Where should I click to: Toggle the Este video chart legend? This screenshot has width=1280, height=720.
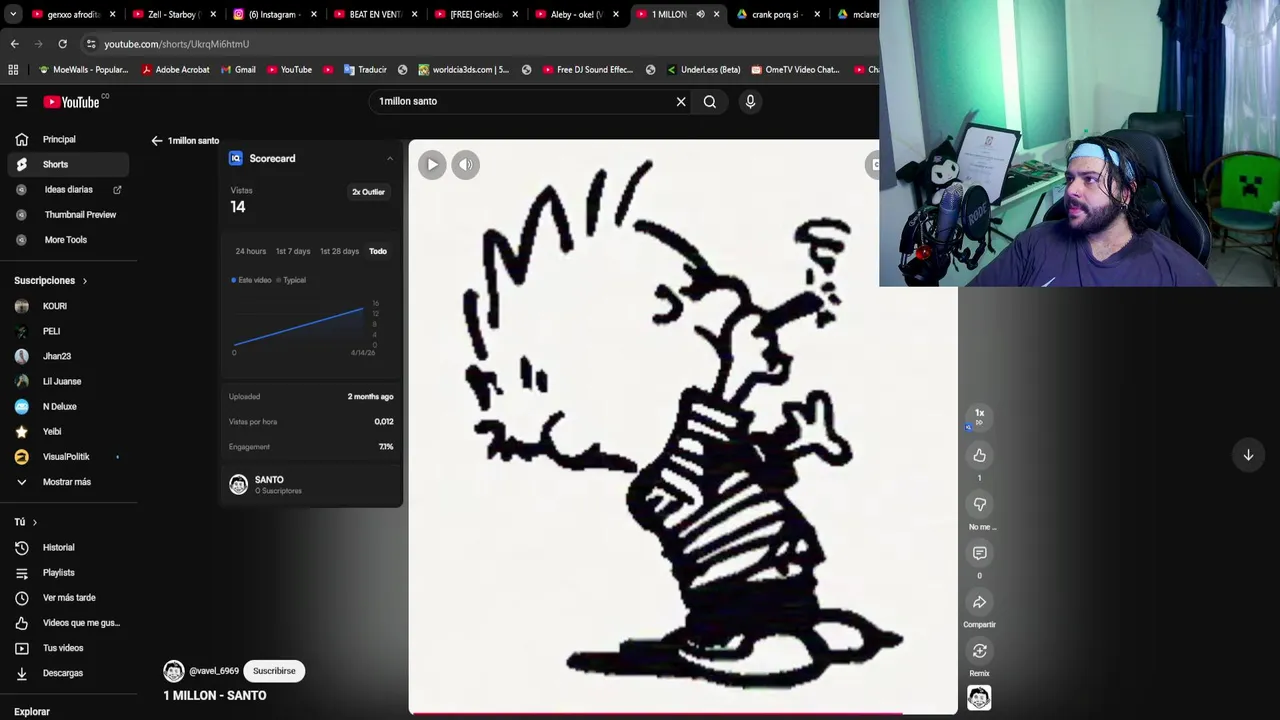point(252,280)
